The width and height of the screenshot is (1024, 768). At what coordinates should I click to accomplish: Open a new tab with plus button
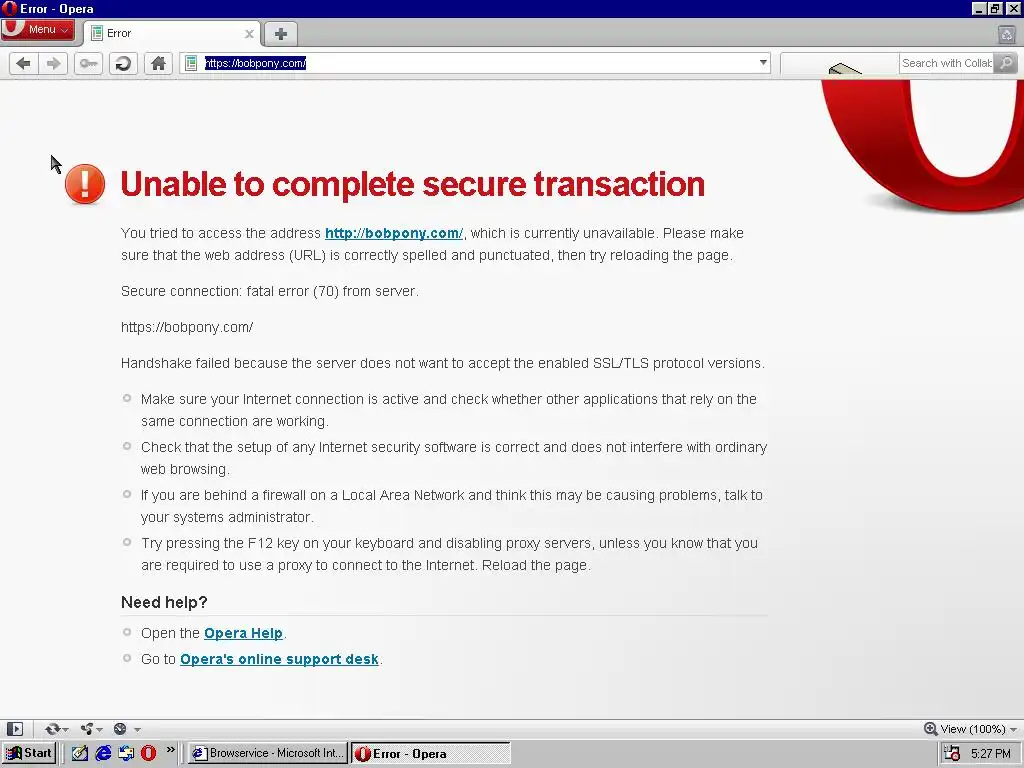281,34
